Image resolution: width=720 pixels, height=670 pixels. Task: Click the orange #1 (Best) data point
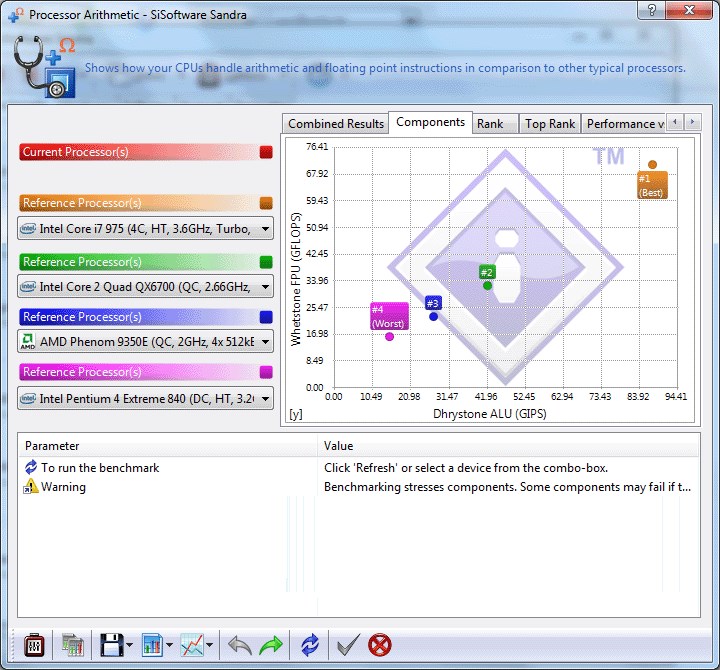(x=652, y=164)
